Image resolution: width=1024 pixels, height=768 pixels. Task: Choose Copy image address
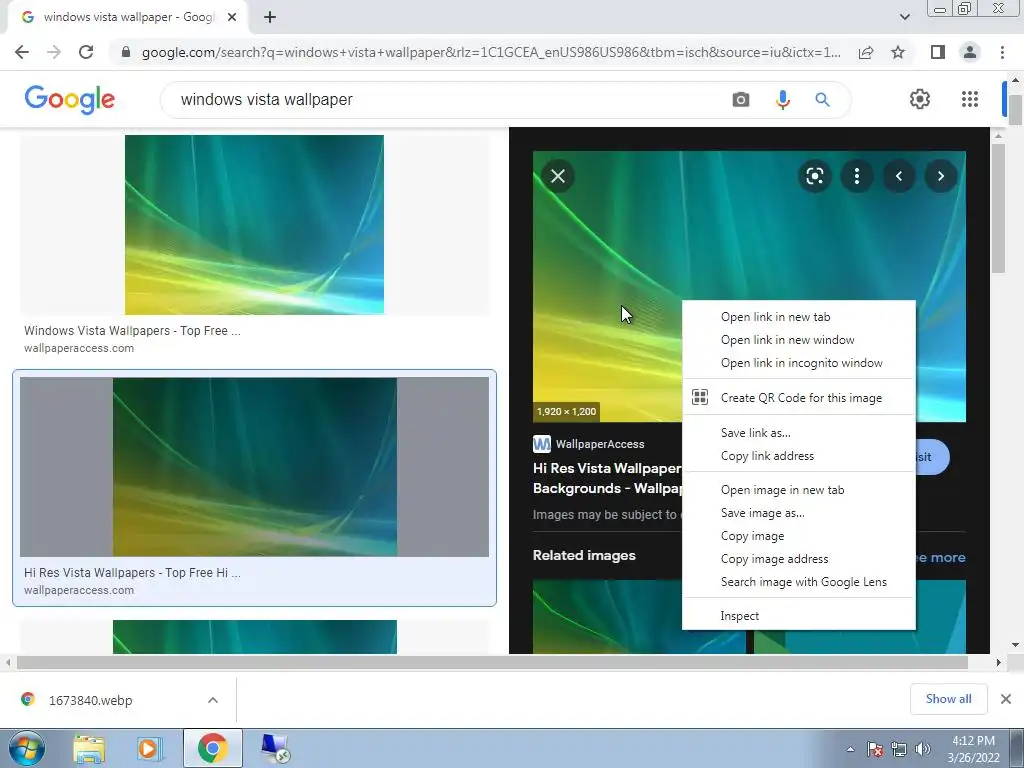tap(799, 558)
